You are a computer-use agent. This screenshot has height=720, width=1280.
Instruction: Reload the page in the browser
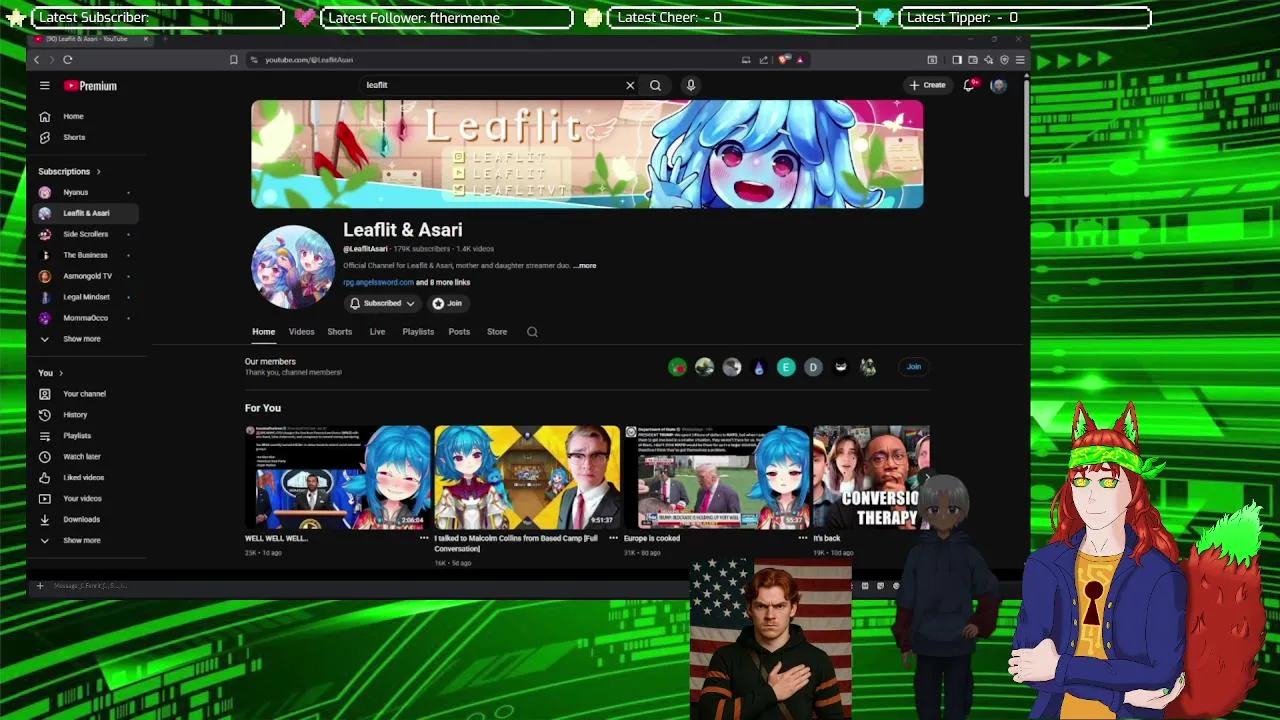click(67, 60)
